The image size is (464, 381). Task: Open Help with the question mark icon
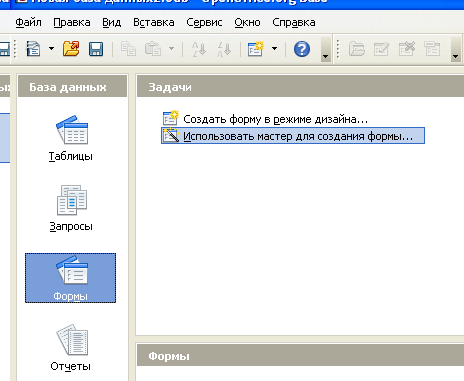pyautogui.click(x=302, y=49)
